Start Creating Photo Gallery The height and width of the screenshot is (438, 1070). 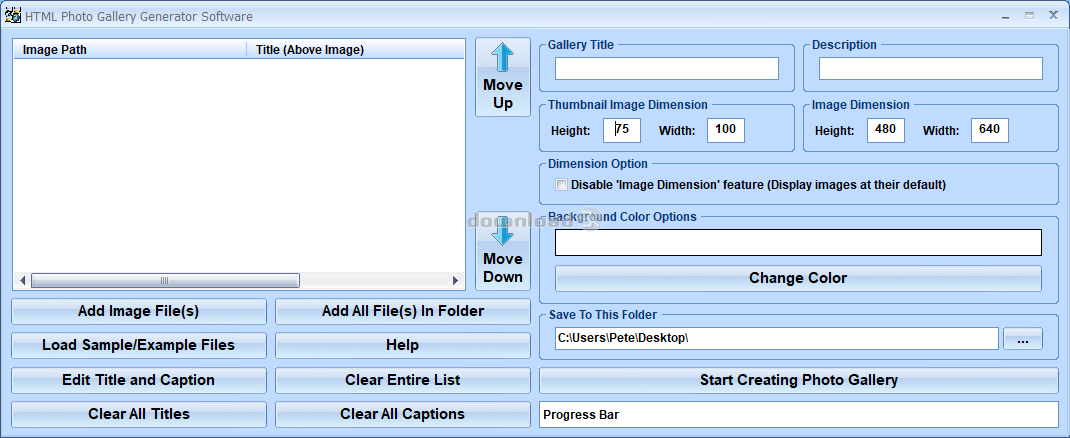798,380
